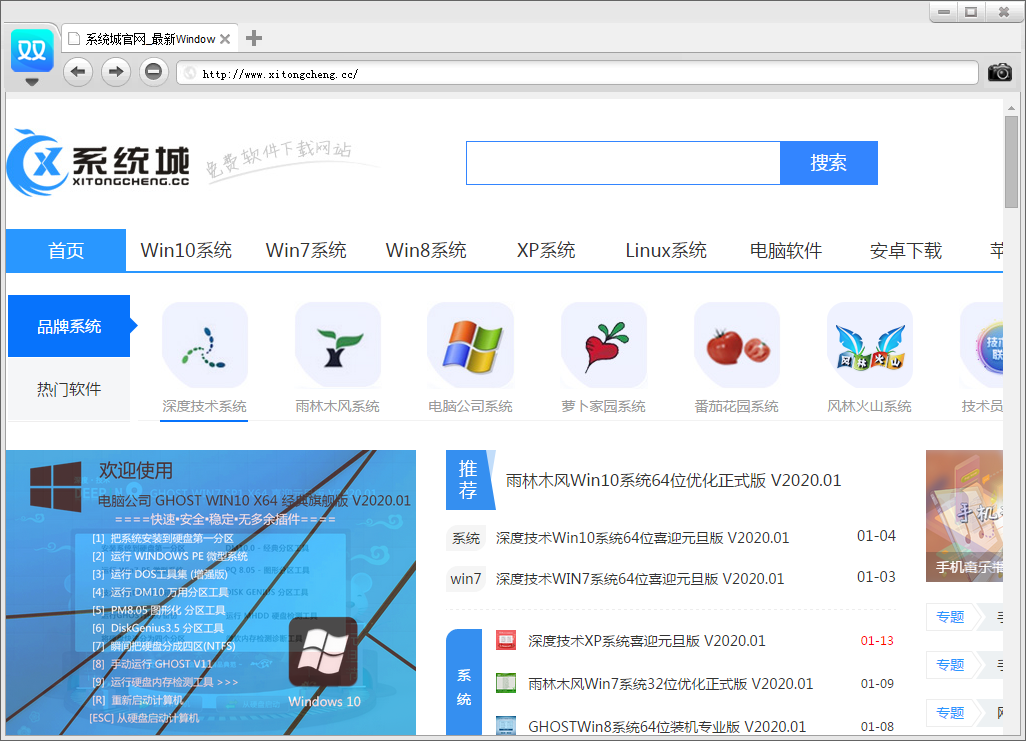
Task: Minimize the browser window
Action: pos(944,11)
